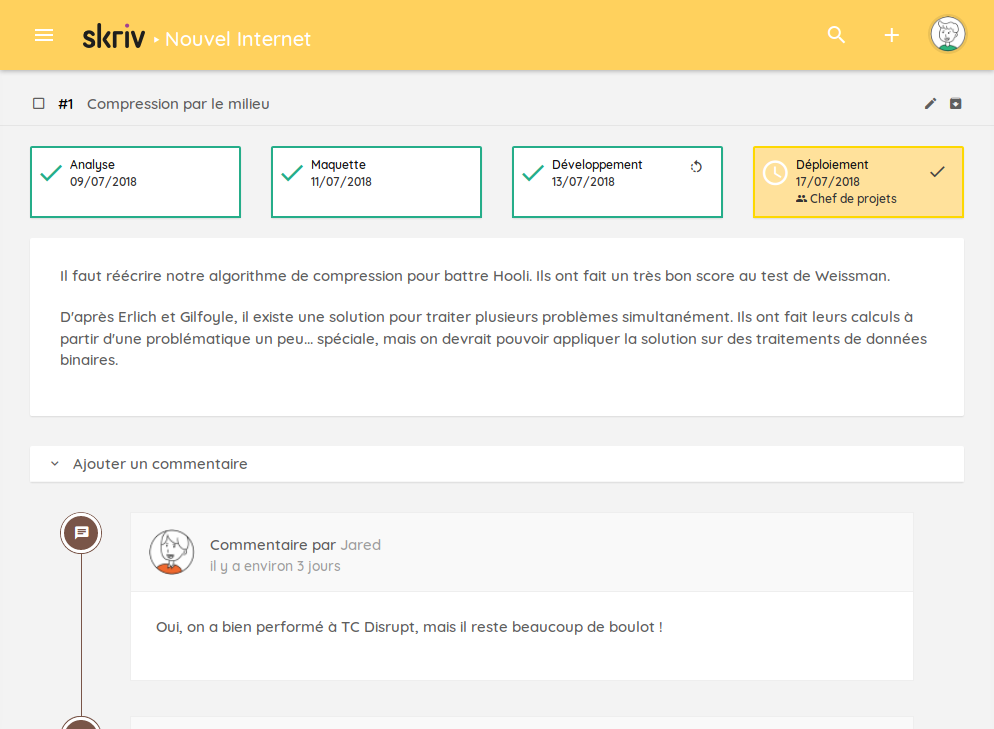Screen dimensions: 994x729
Task: Click the Compression par le milieu title
Action: pos(178,104)
